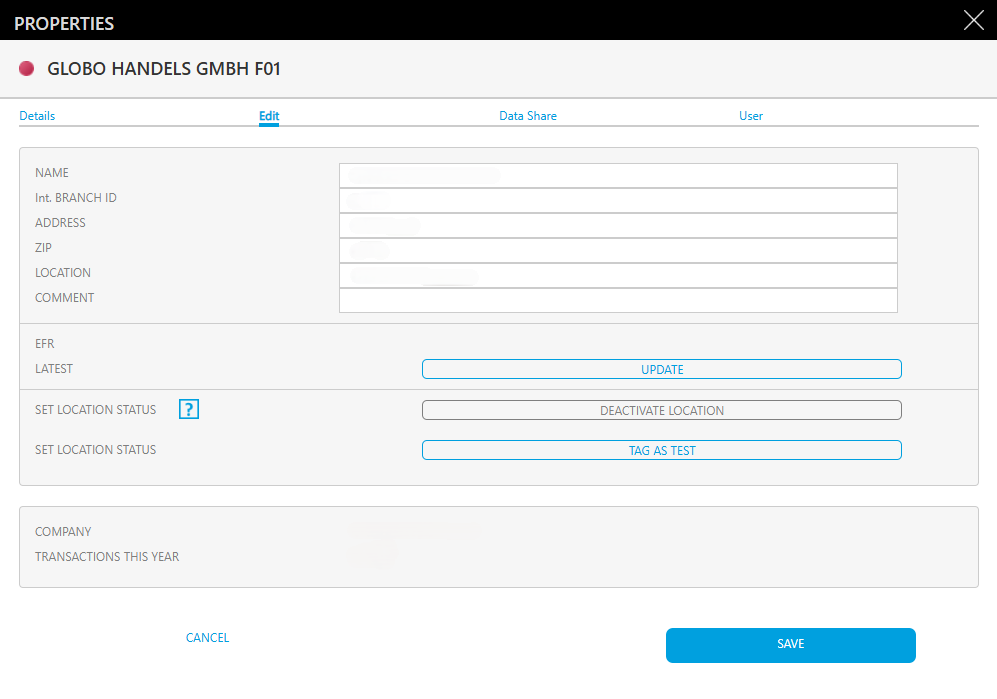Screen dimensions: 997x699
Task: Click the question mark help icon
Action: coord(189,409)
